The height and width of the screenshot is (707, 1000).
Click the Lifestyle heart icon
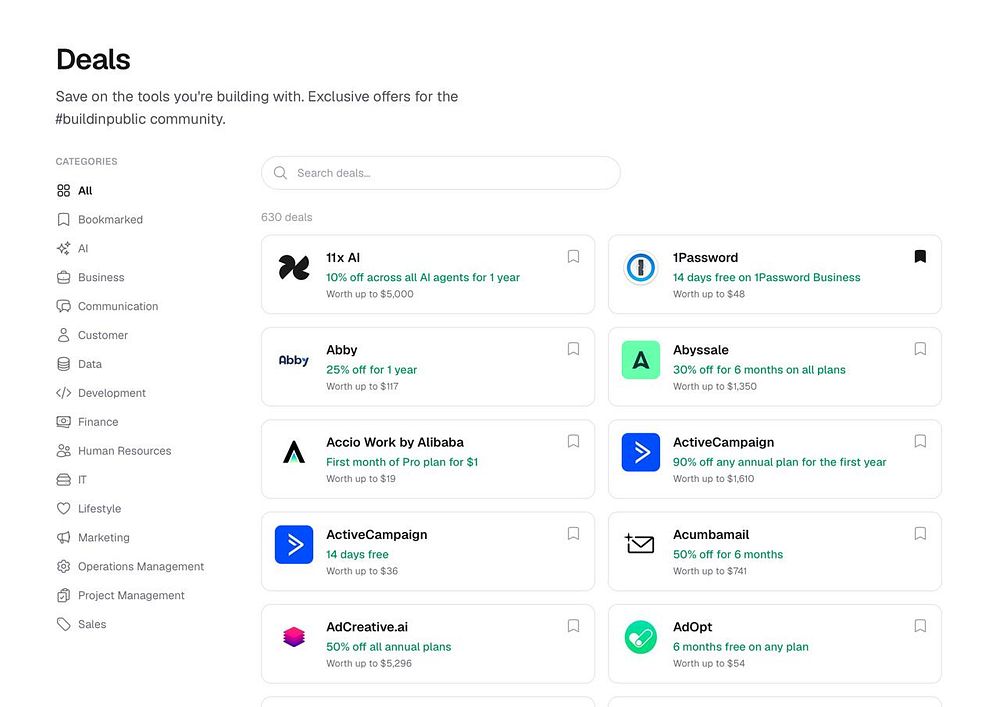pyautogui.click(x=63, y=508)
